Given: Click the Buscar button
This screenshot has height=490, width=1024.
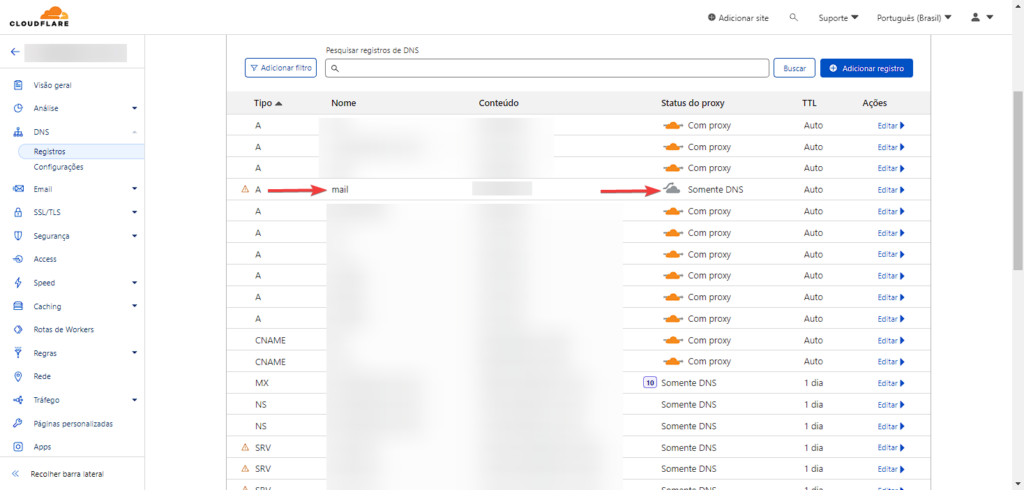Looking at the screenshot, I should pyautogui.click(x=794, y=68).
